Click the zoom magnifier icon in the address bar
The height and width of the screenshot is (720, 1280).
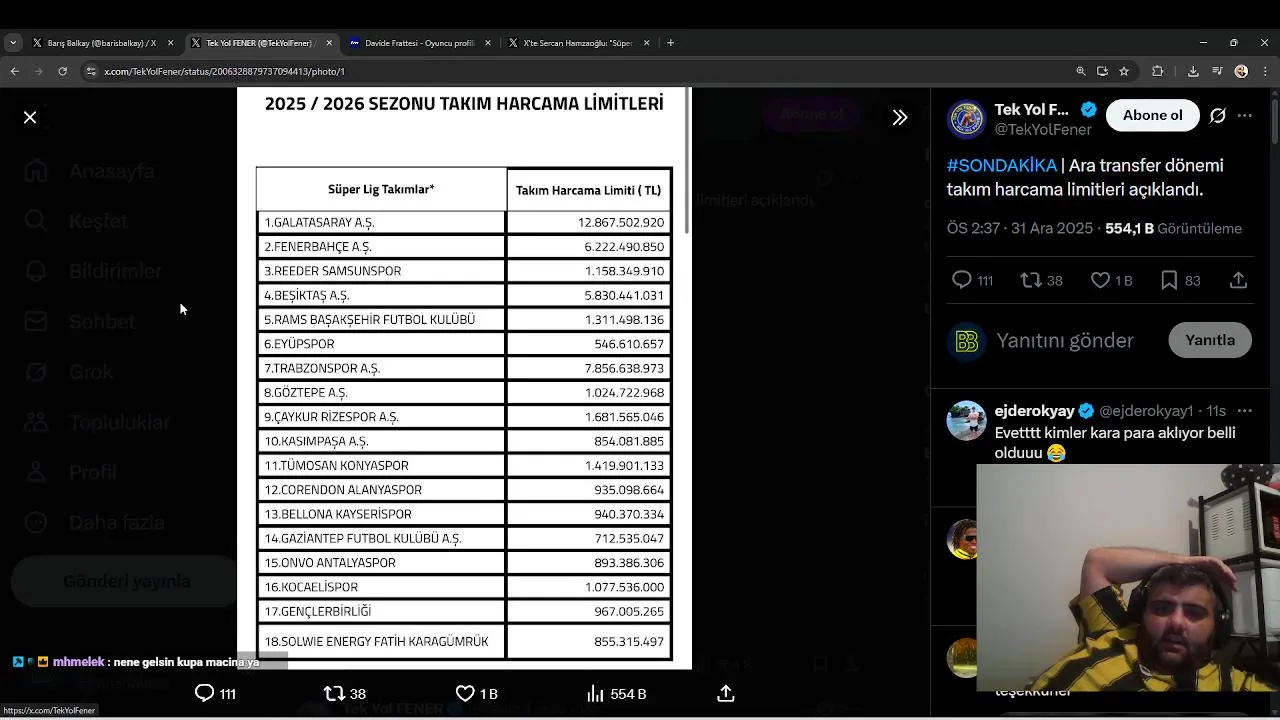(1080, 71)
